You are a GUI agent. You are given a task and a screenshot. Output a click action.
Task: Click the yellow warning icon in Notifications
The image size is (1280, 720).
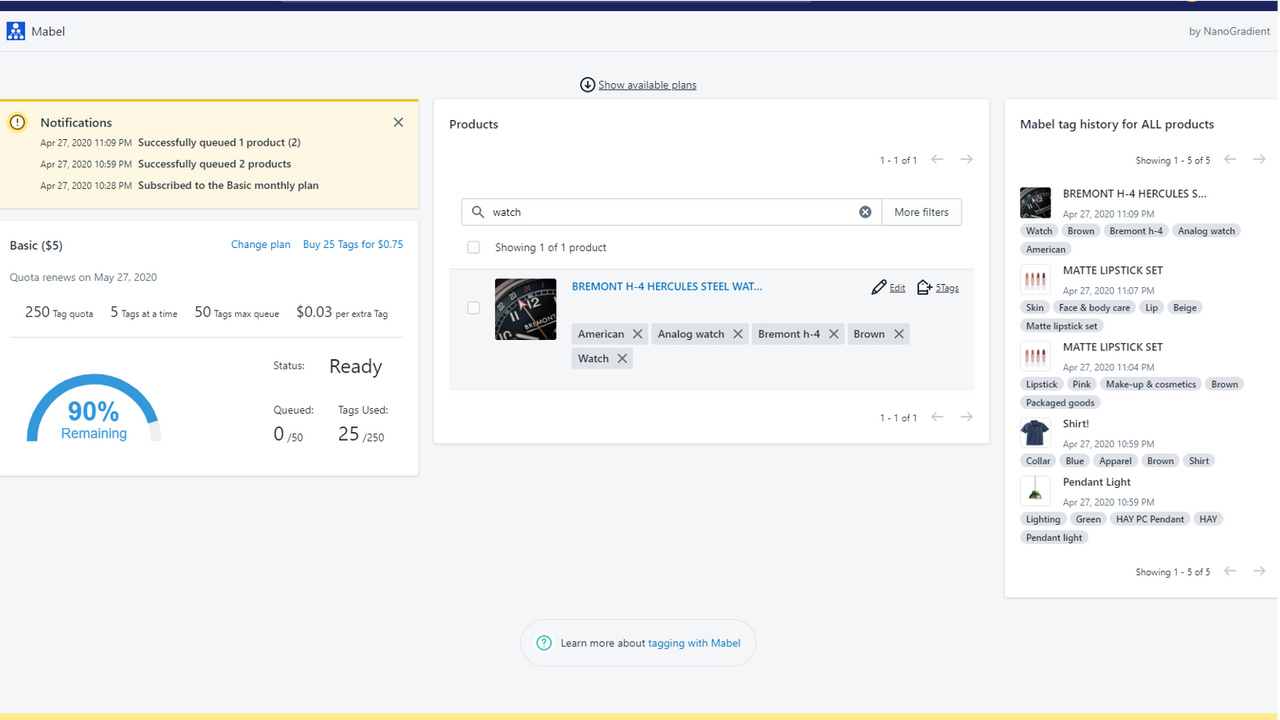pos(17,121)
